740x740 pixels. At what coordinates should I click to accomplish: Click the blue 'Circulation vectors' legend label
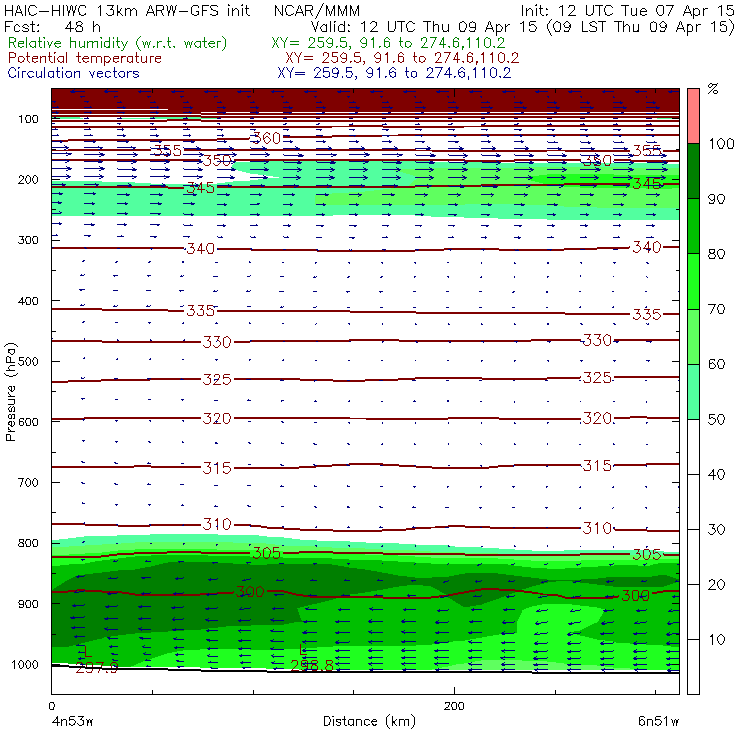pos(74,73)
